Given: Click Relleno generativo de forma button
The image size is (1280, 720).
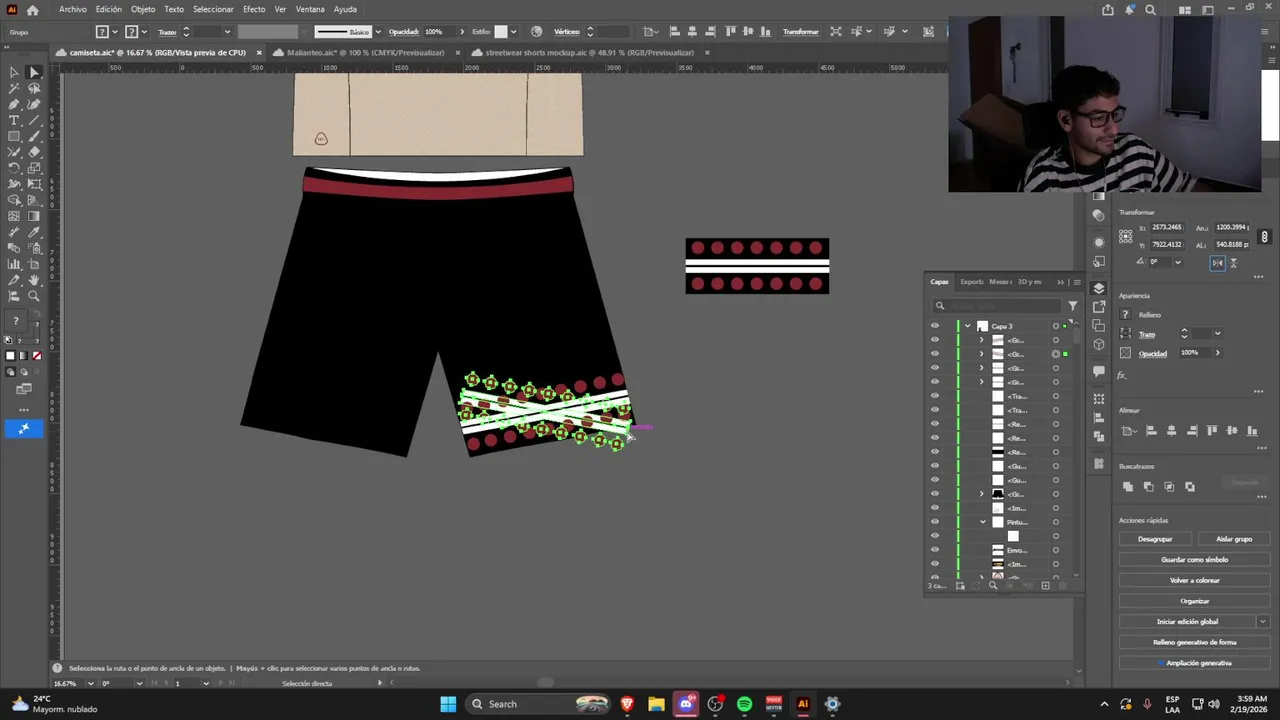Looking at the screenshot, I should coord(1194,642).
